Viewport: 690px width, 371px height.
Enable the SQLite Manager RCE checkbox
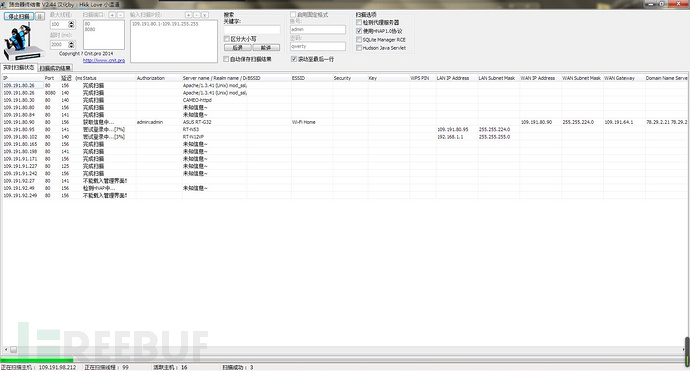(x=359, y=40)
